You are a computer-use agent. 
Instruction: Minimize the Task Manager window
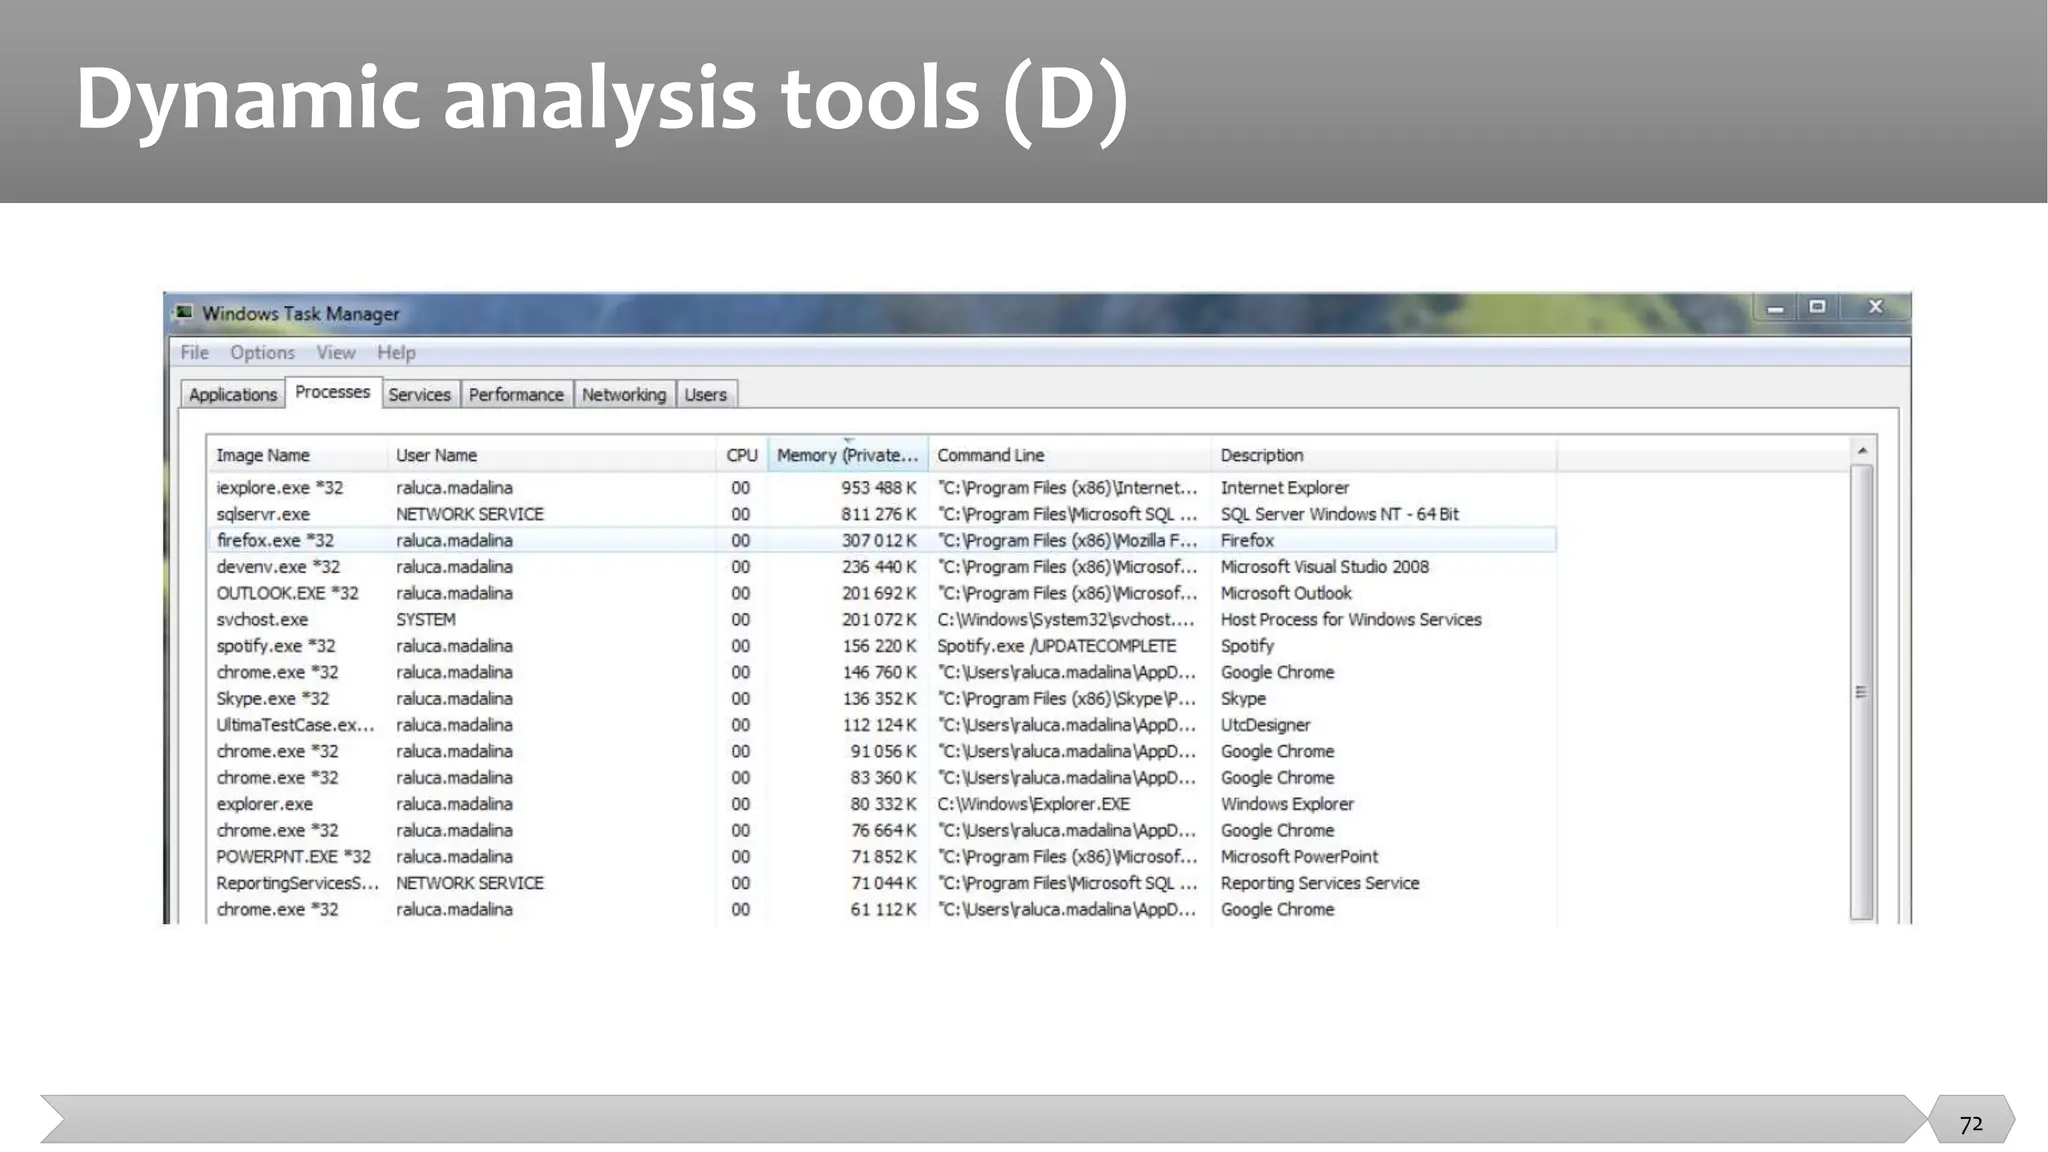[1775, 308]
